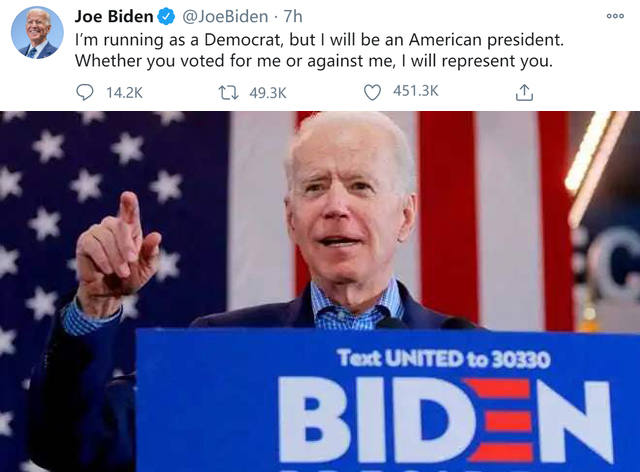
Task: Open the three-dot more options menu
Action: [x=615, y=16]
